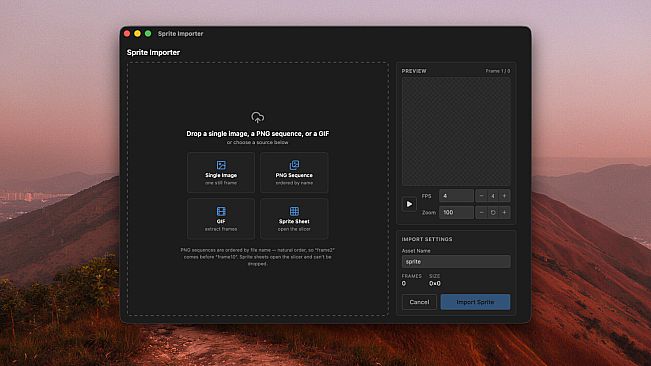This screenshot has height=366, width=651.
Task: Click the cloud upload icon in the drop zone
Action: 257,117
